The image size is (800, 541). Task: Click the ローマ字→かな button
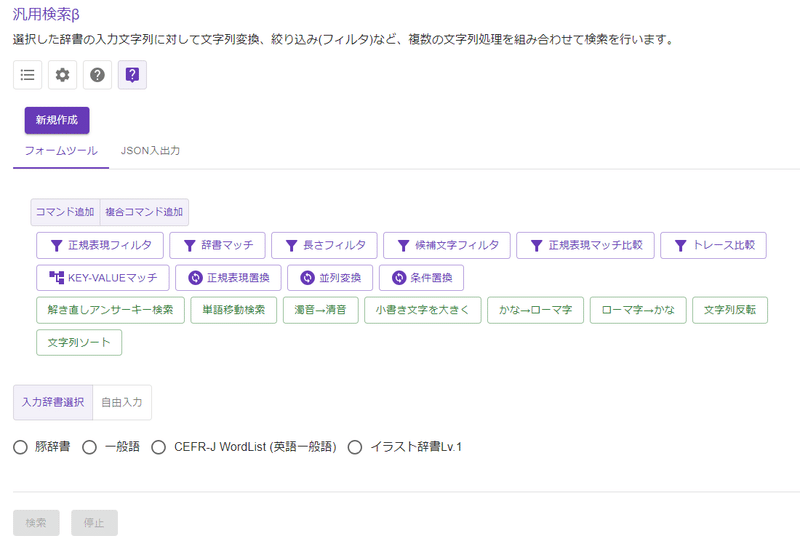point(638,310)
